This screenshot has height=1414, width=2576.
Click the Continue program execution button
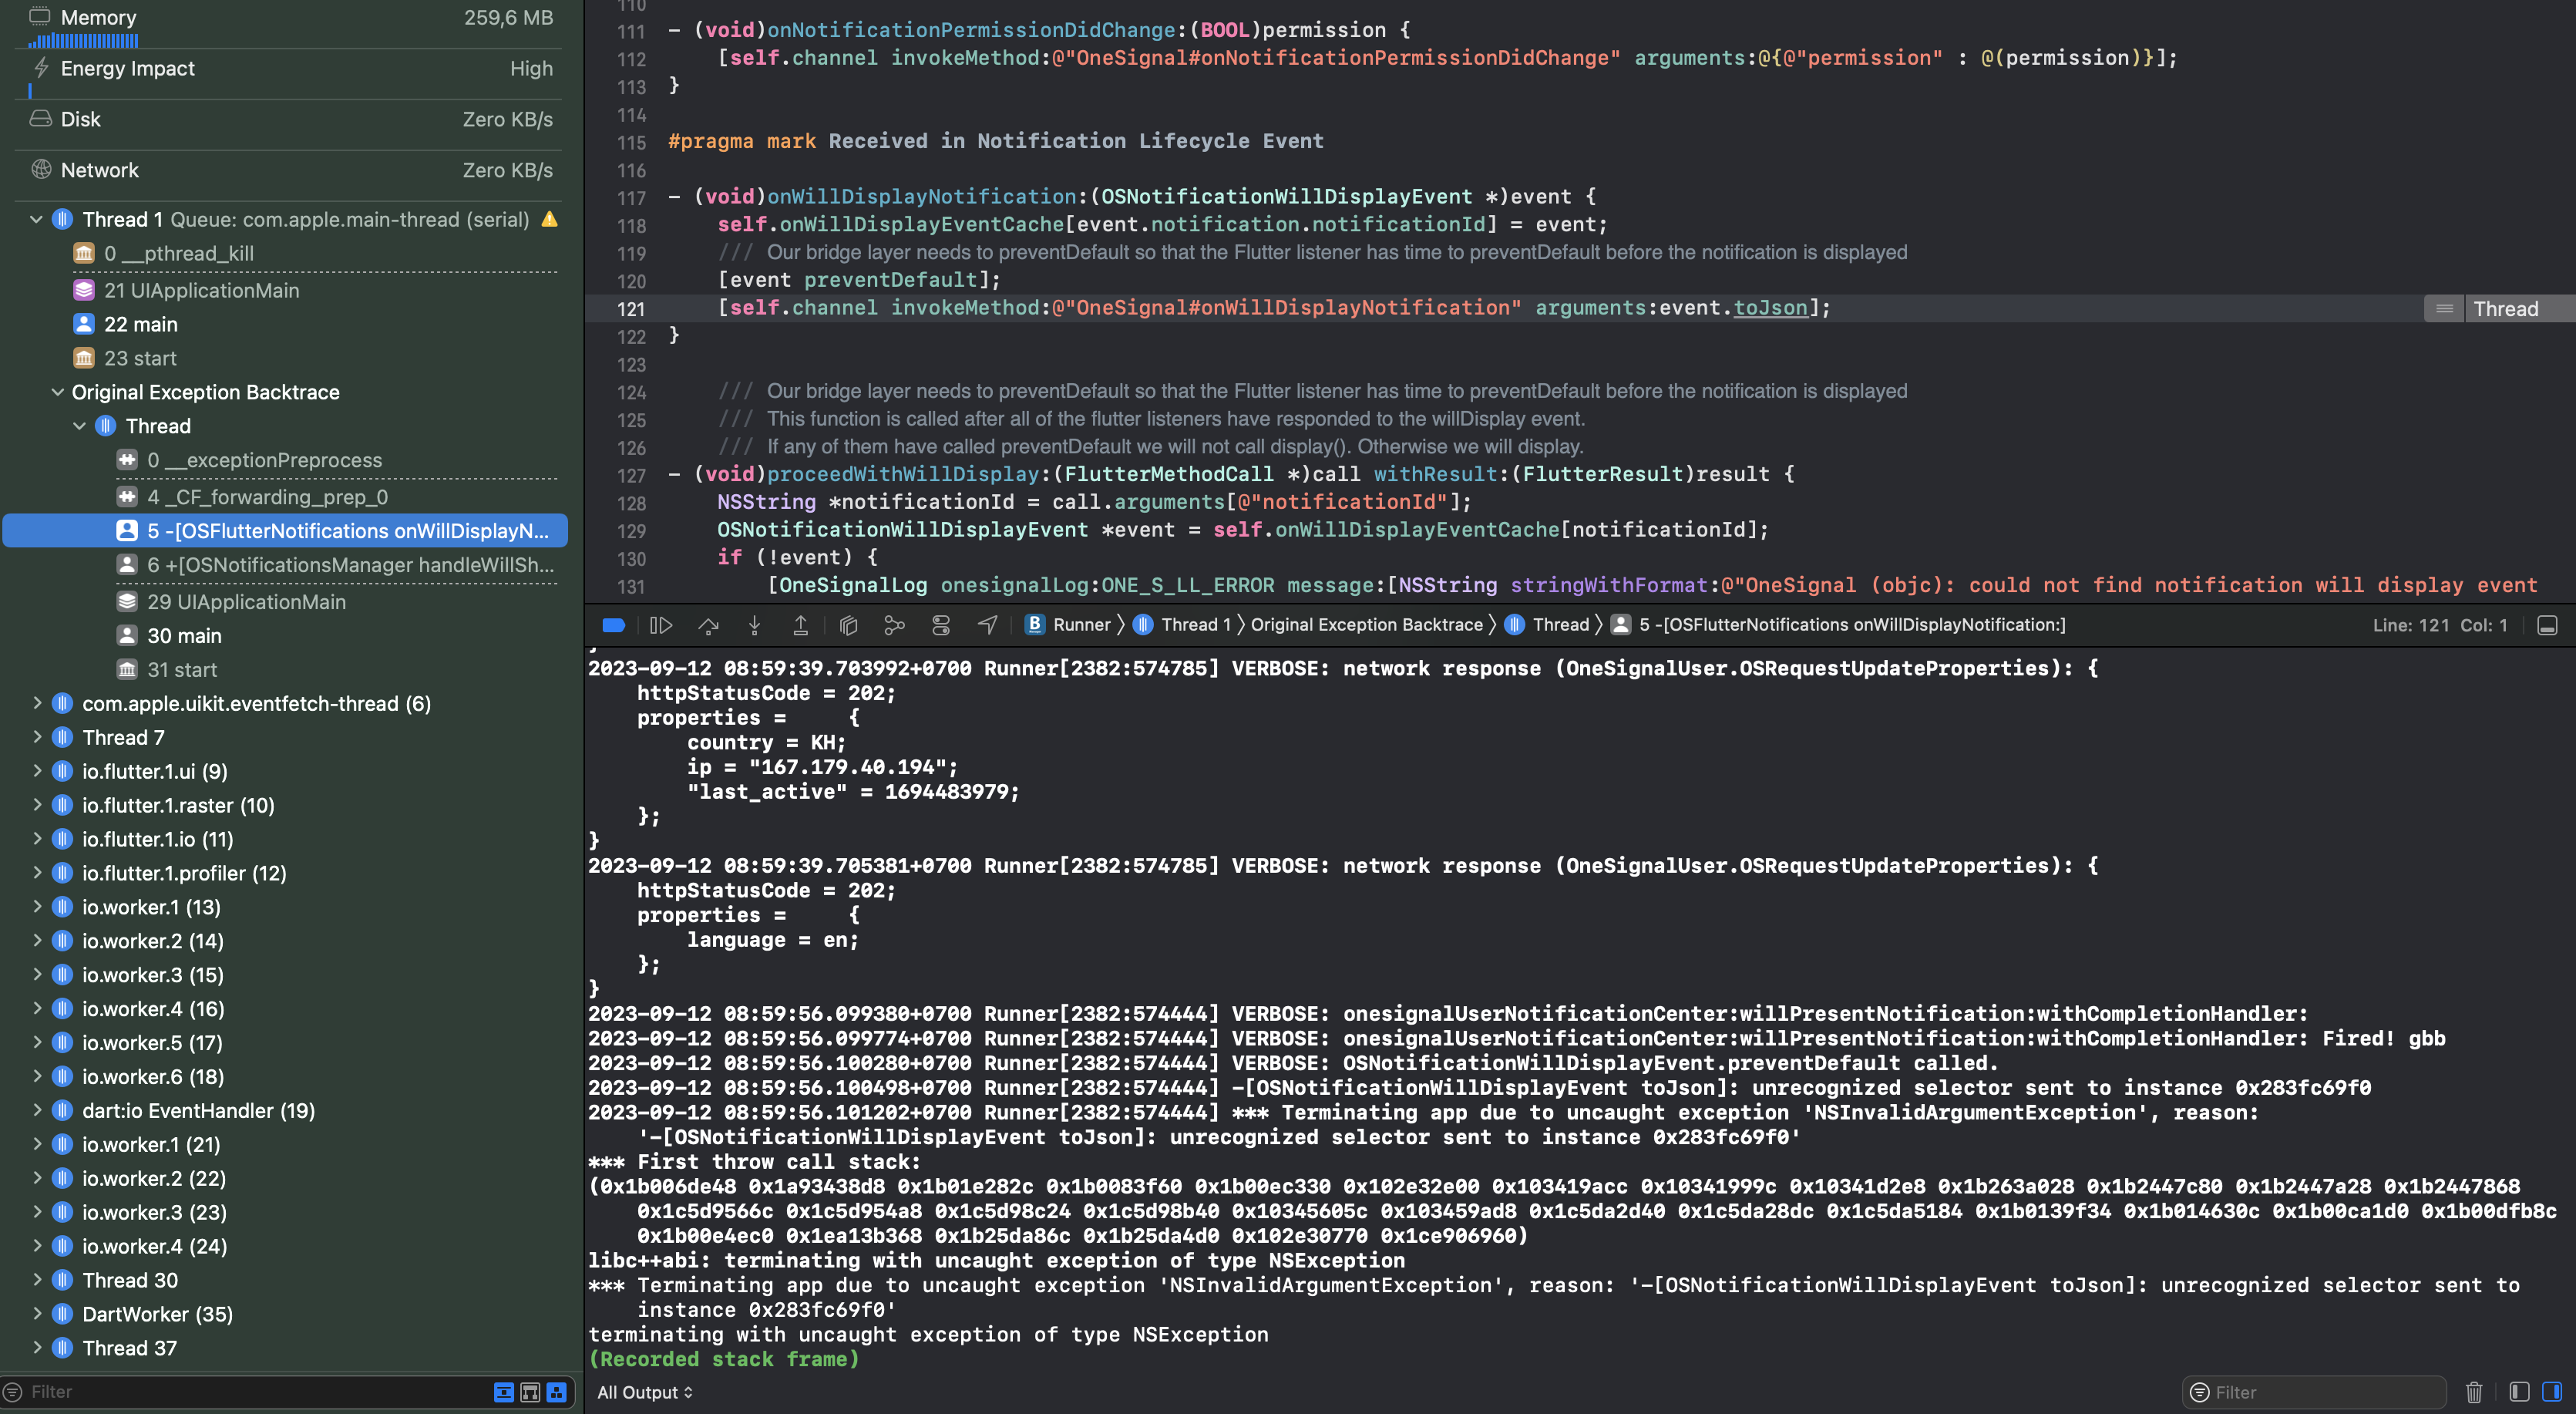(662, 624)
